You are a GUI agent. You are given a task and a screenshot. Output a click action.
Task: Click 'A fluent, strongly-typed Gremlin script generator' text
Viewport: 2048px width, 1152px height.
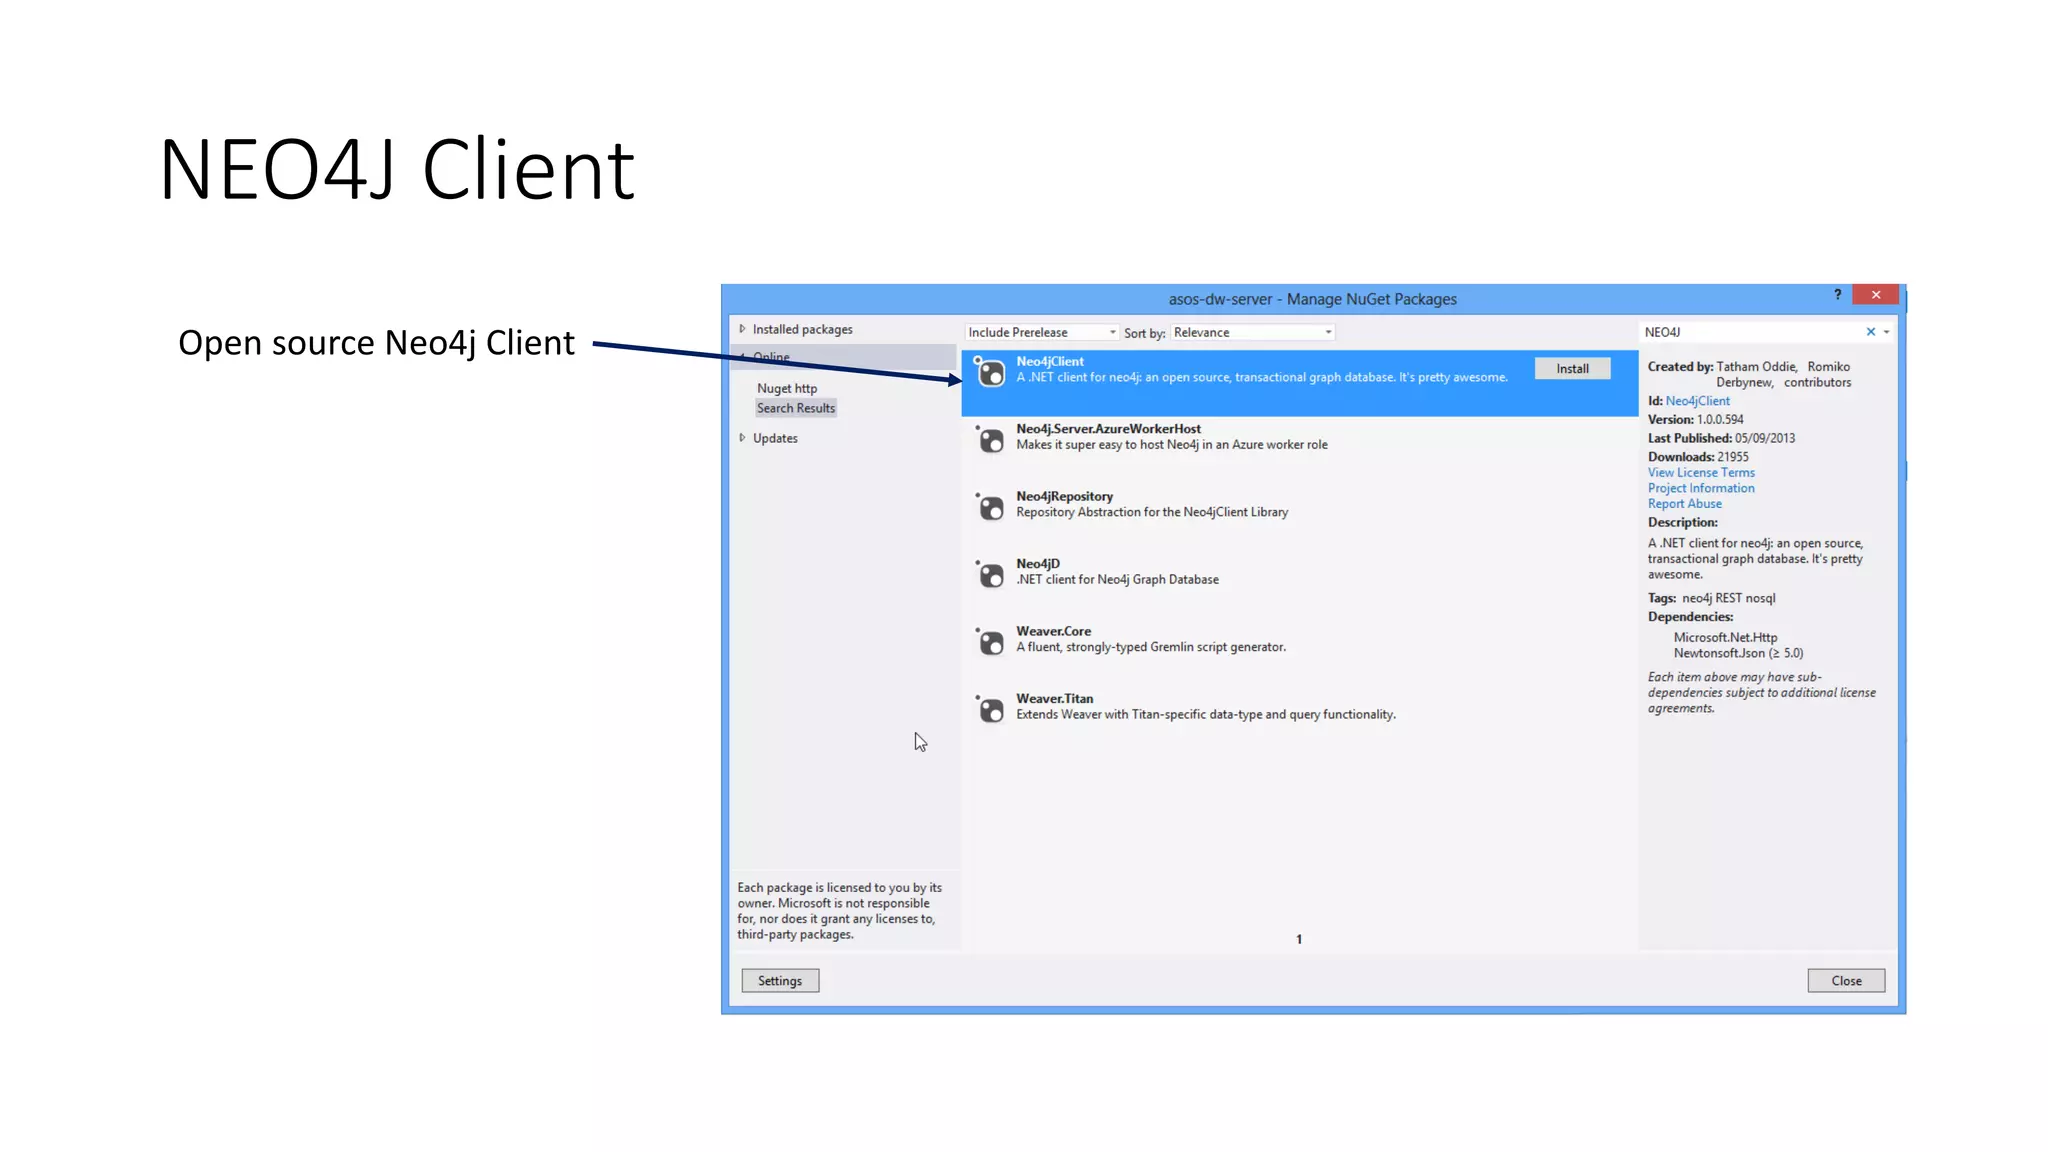(x=1151, y=647)
